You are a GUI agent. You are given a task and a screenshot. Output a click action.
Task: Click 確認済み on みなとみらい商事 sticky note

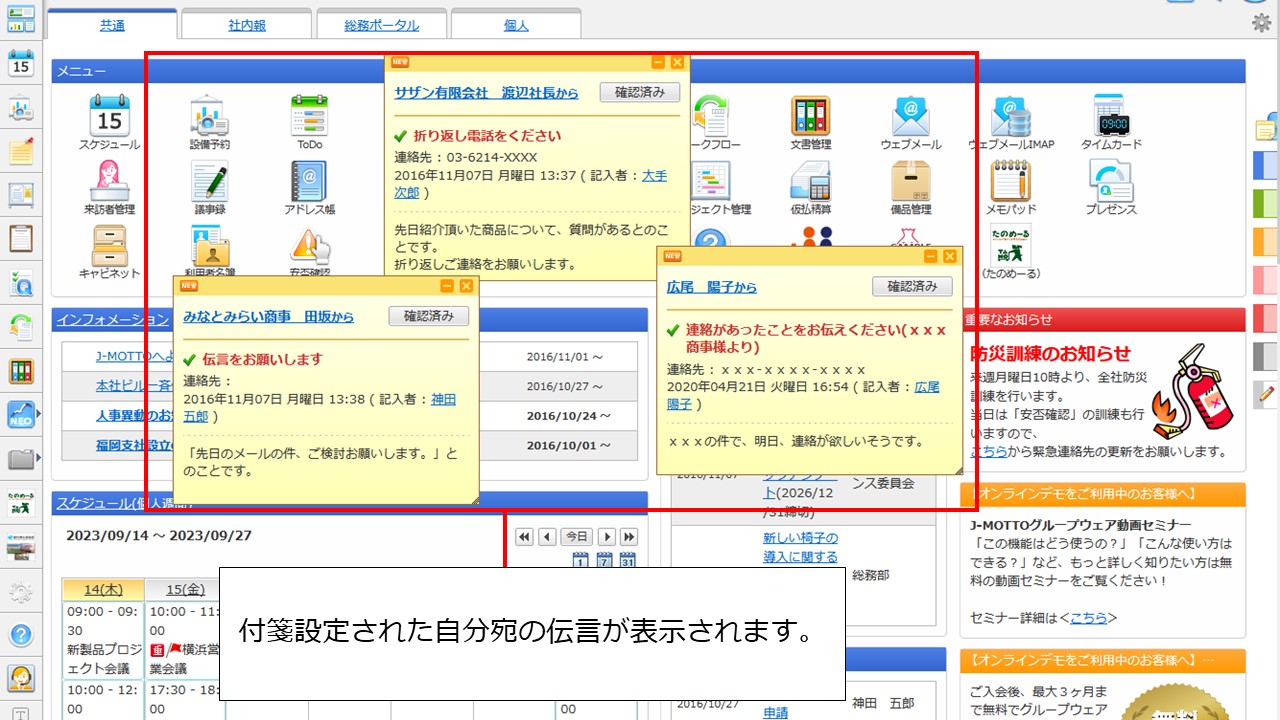click(428, 316)
